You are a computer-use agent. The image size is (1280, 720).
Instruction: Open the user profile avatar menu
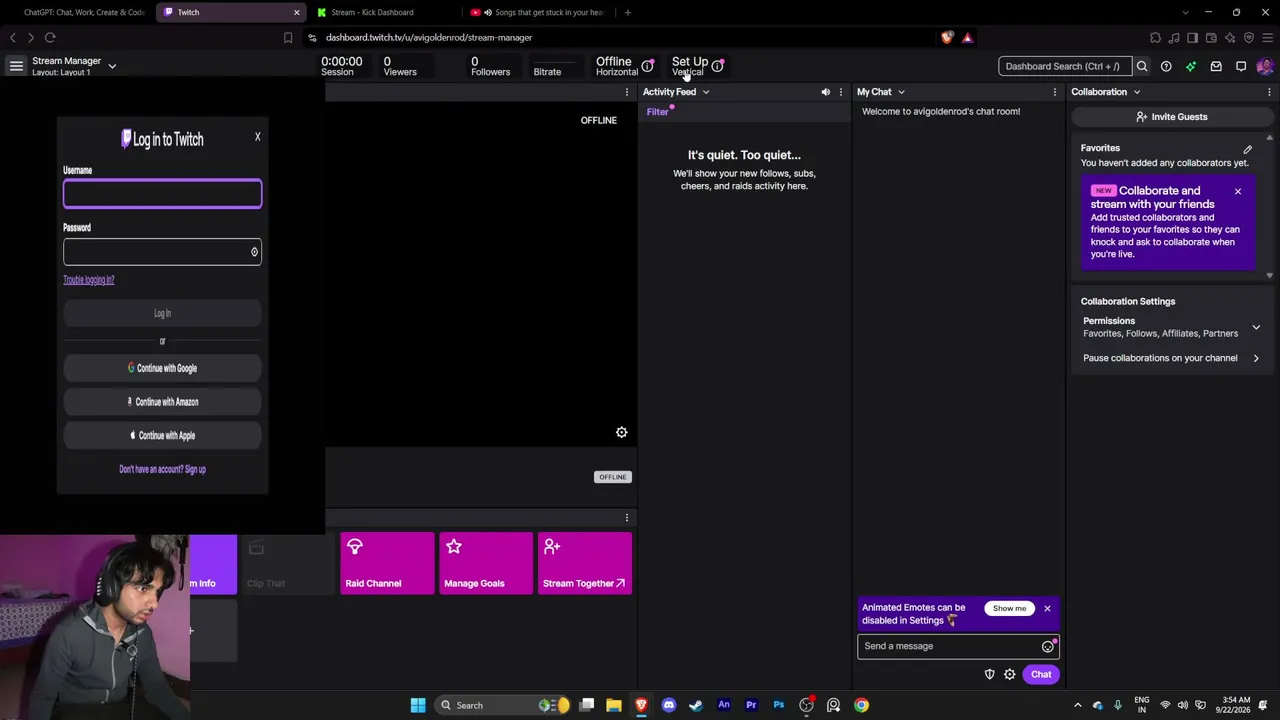pos(1265,66)
